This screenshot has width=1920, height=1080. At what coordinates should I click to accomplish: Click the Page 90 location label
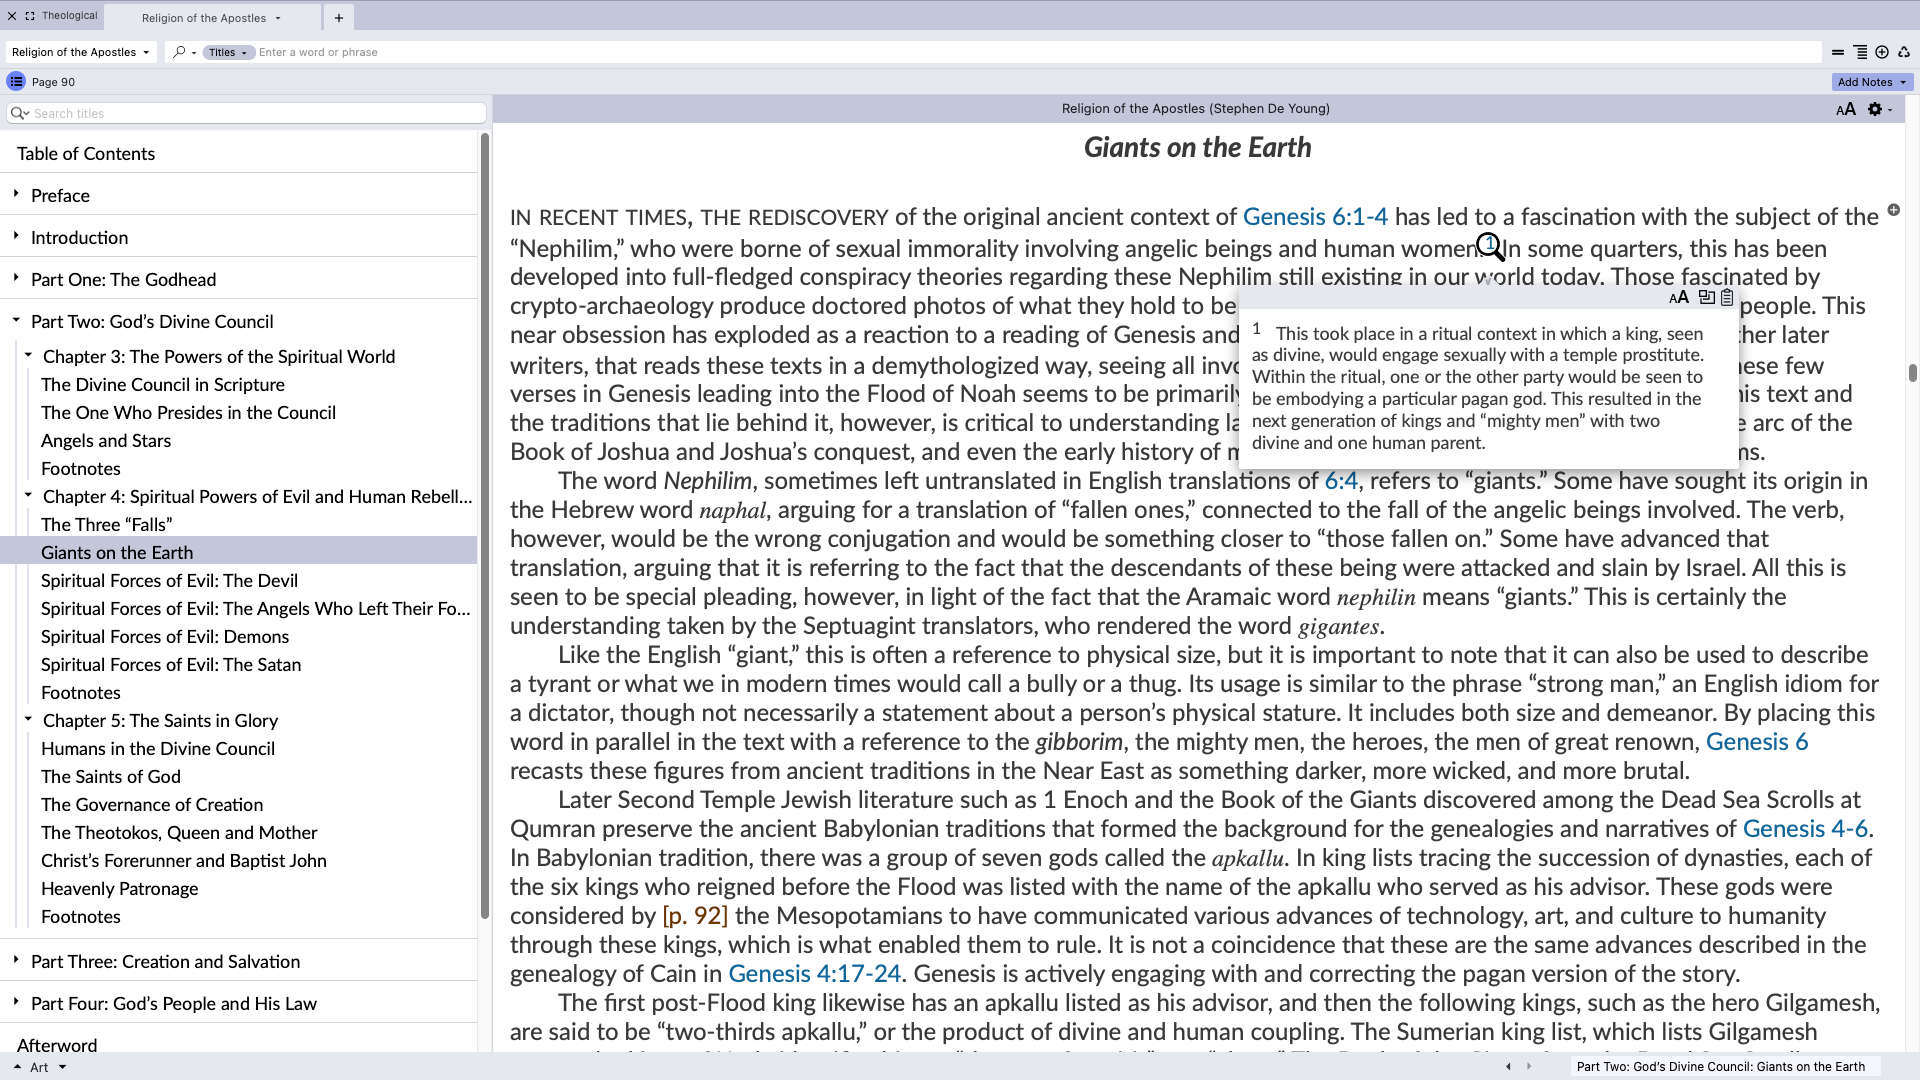pos(53,82)
